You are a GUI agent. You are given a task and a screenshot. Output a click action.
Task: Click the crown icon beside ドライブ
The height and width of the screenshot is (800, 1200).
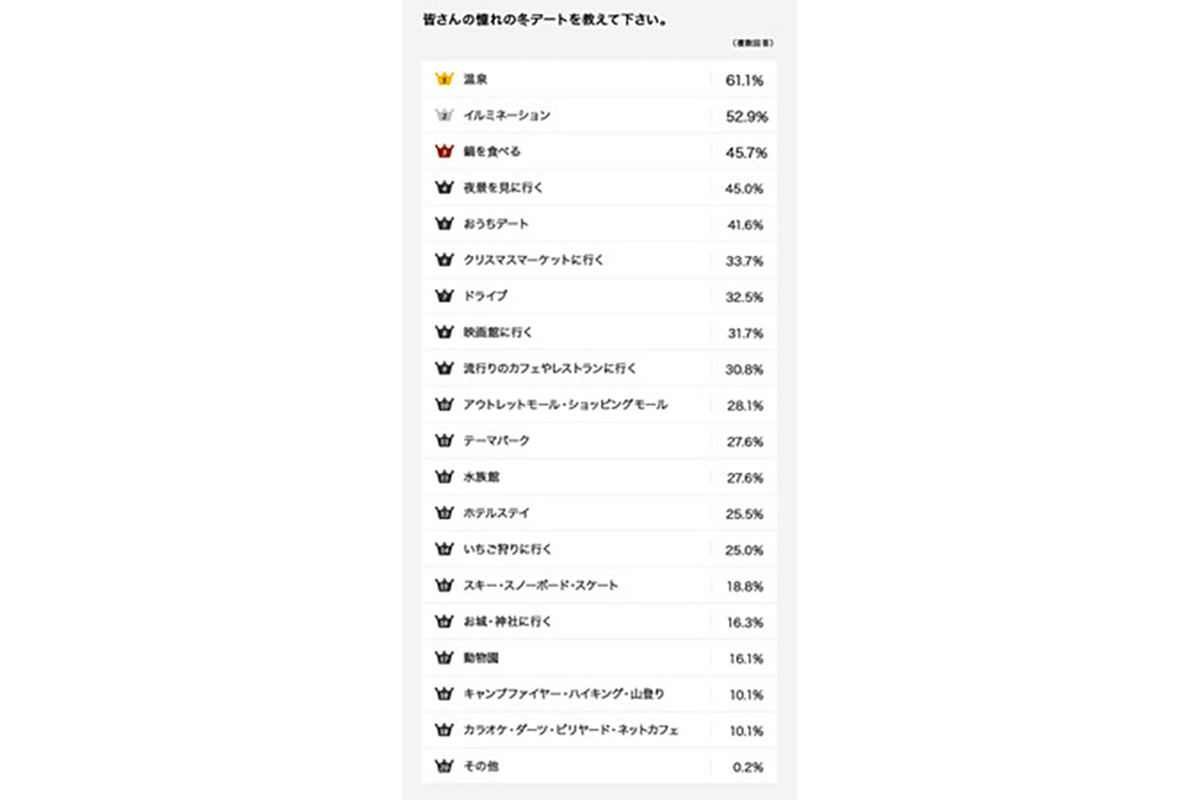(x=445, y=296)
